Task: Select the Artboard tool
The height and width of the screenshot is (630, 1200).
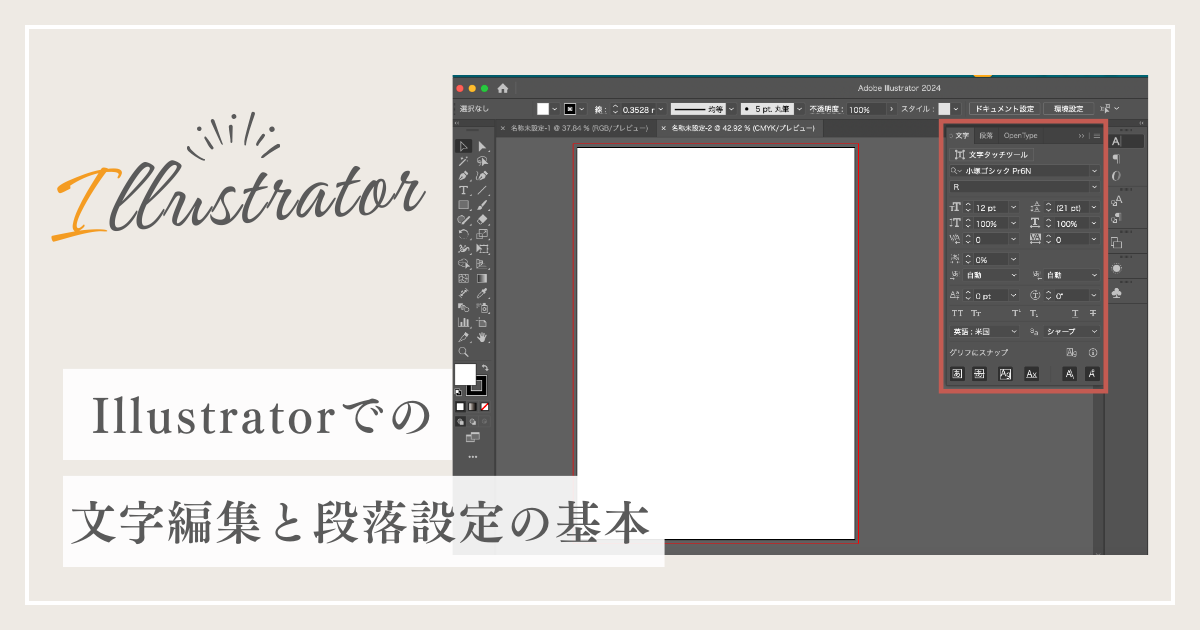Action: (482, 322)
